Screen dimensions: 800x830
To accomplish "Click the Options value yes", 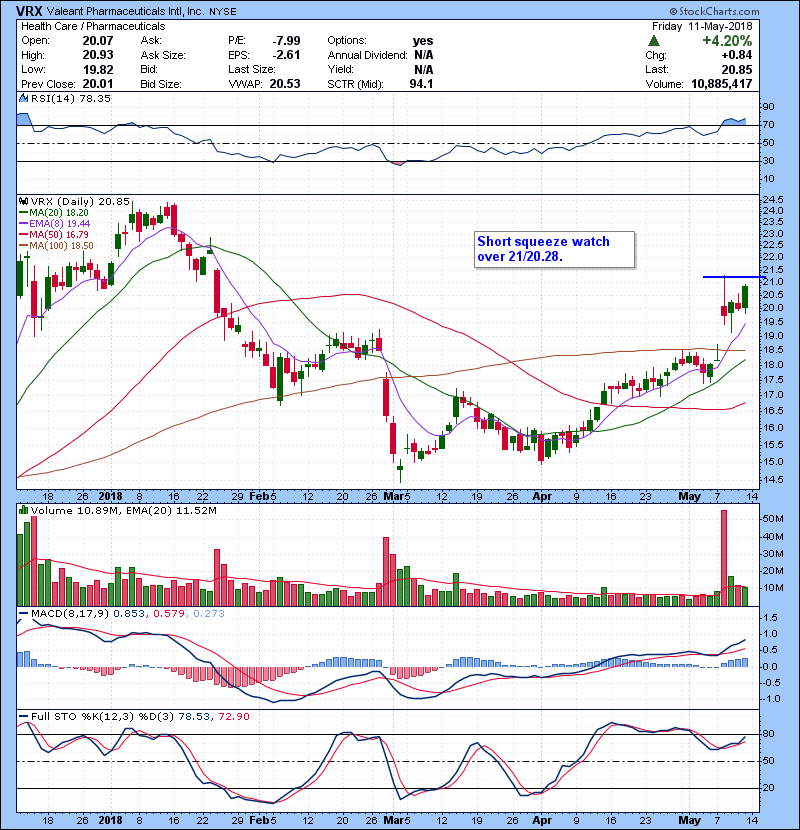I will pos(423,41).
